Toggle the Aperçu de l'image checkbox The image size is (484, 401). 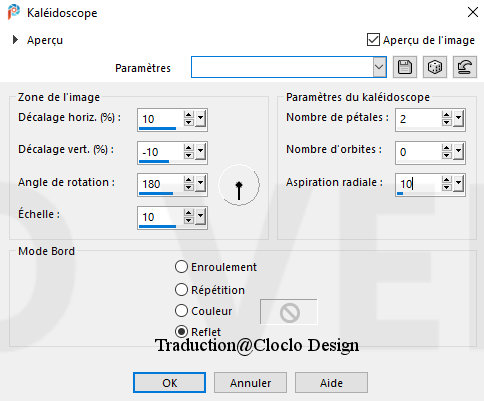tap(373, 40)
